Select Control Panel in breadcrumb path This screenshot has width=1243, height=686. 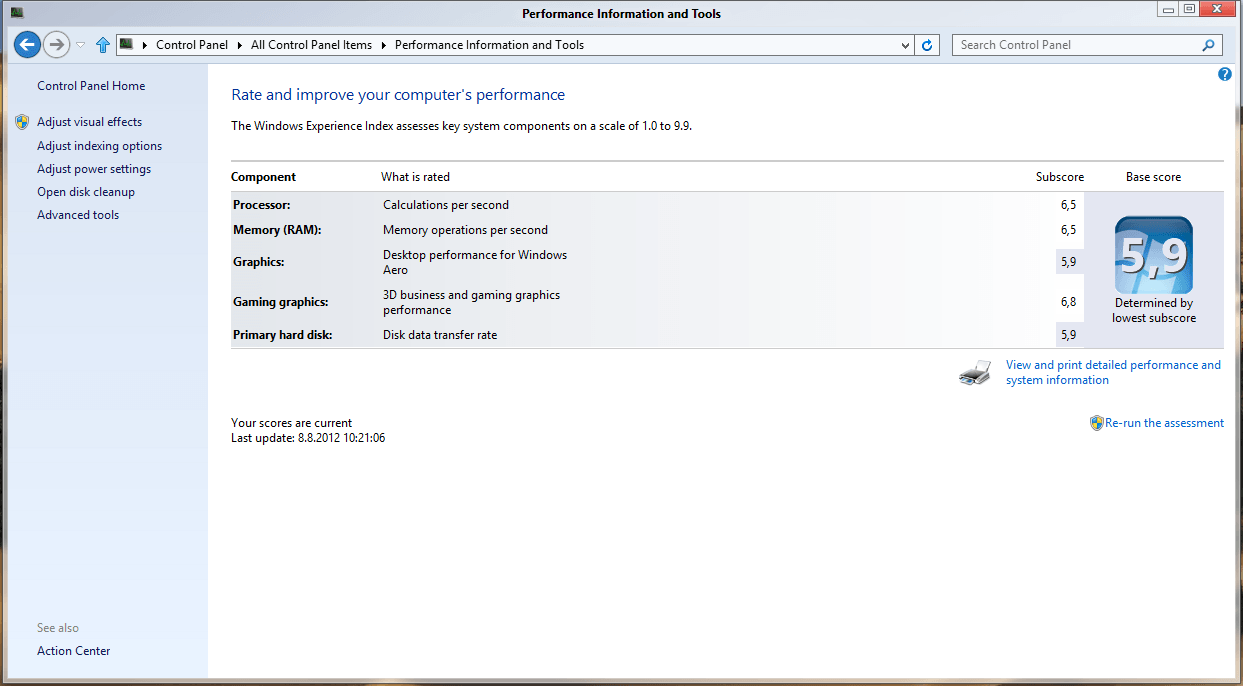(192, 45)
